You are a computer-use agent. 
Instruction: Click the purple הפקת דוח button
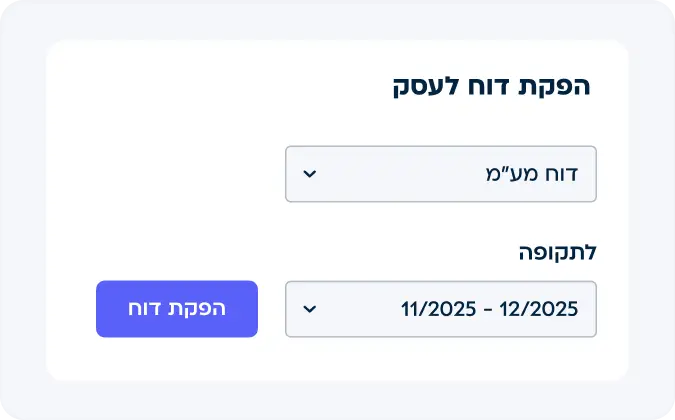click(177, 309)
